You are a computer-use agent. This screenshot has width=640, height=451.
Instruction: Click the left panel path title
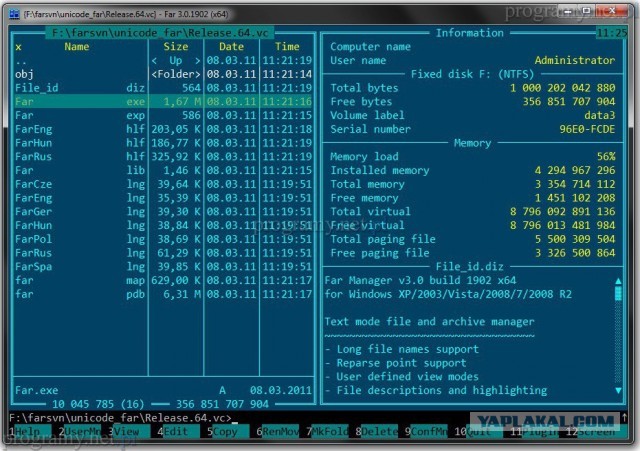[x=160, y=33]
